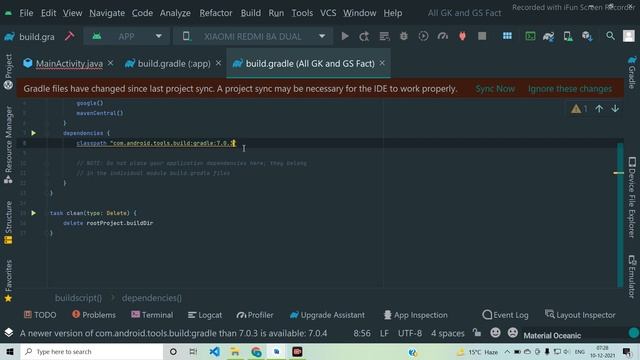Viewport: 640px width, 360px height.
Task: Open the Problems tool window
Action: coord(94,315)
